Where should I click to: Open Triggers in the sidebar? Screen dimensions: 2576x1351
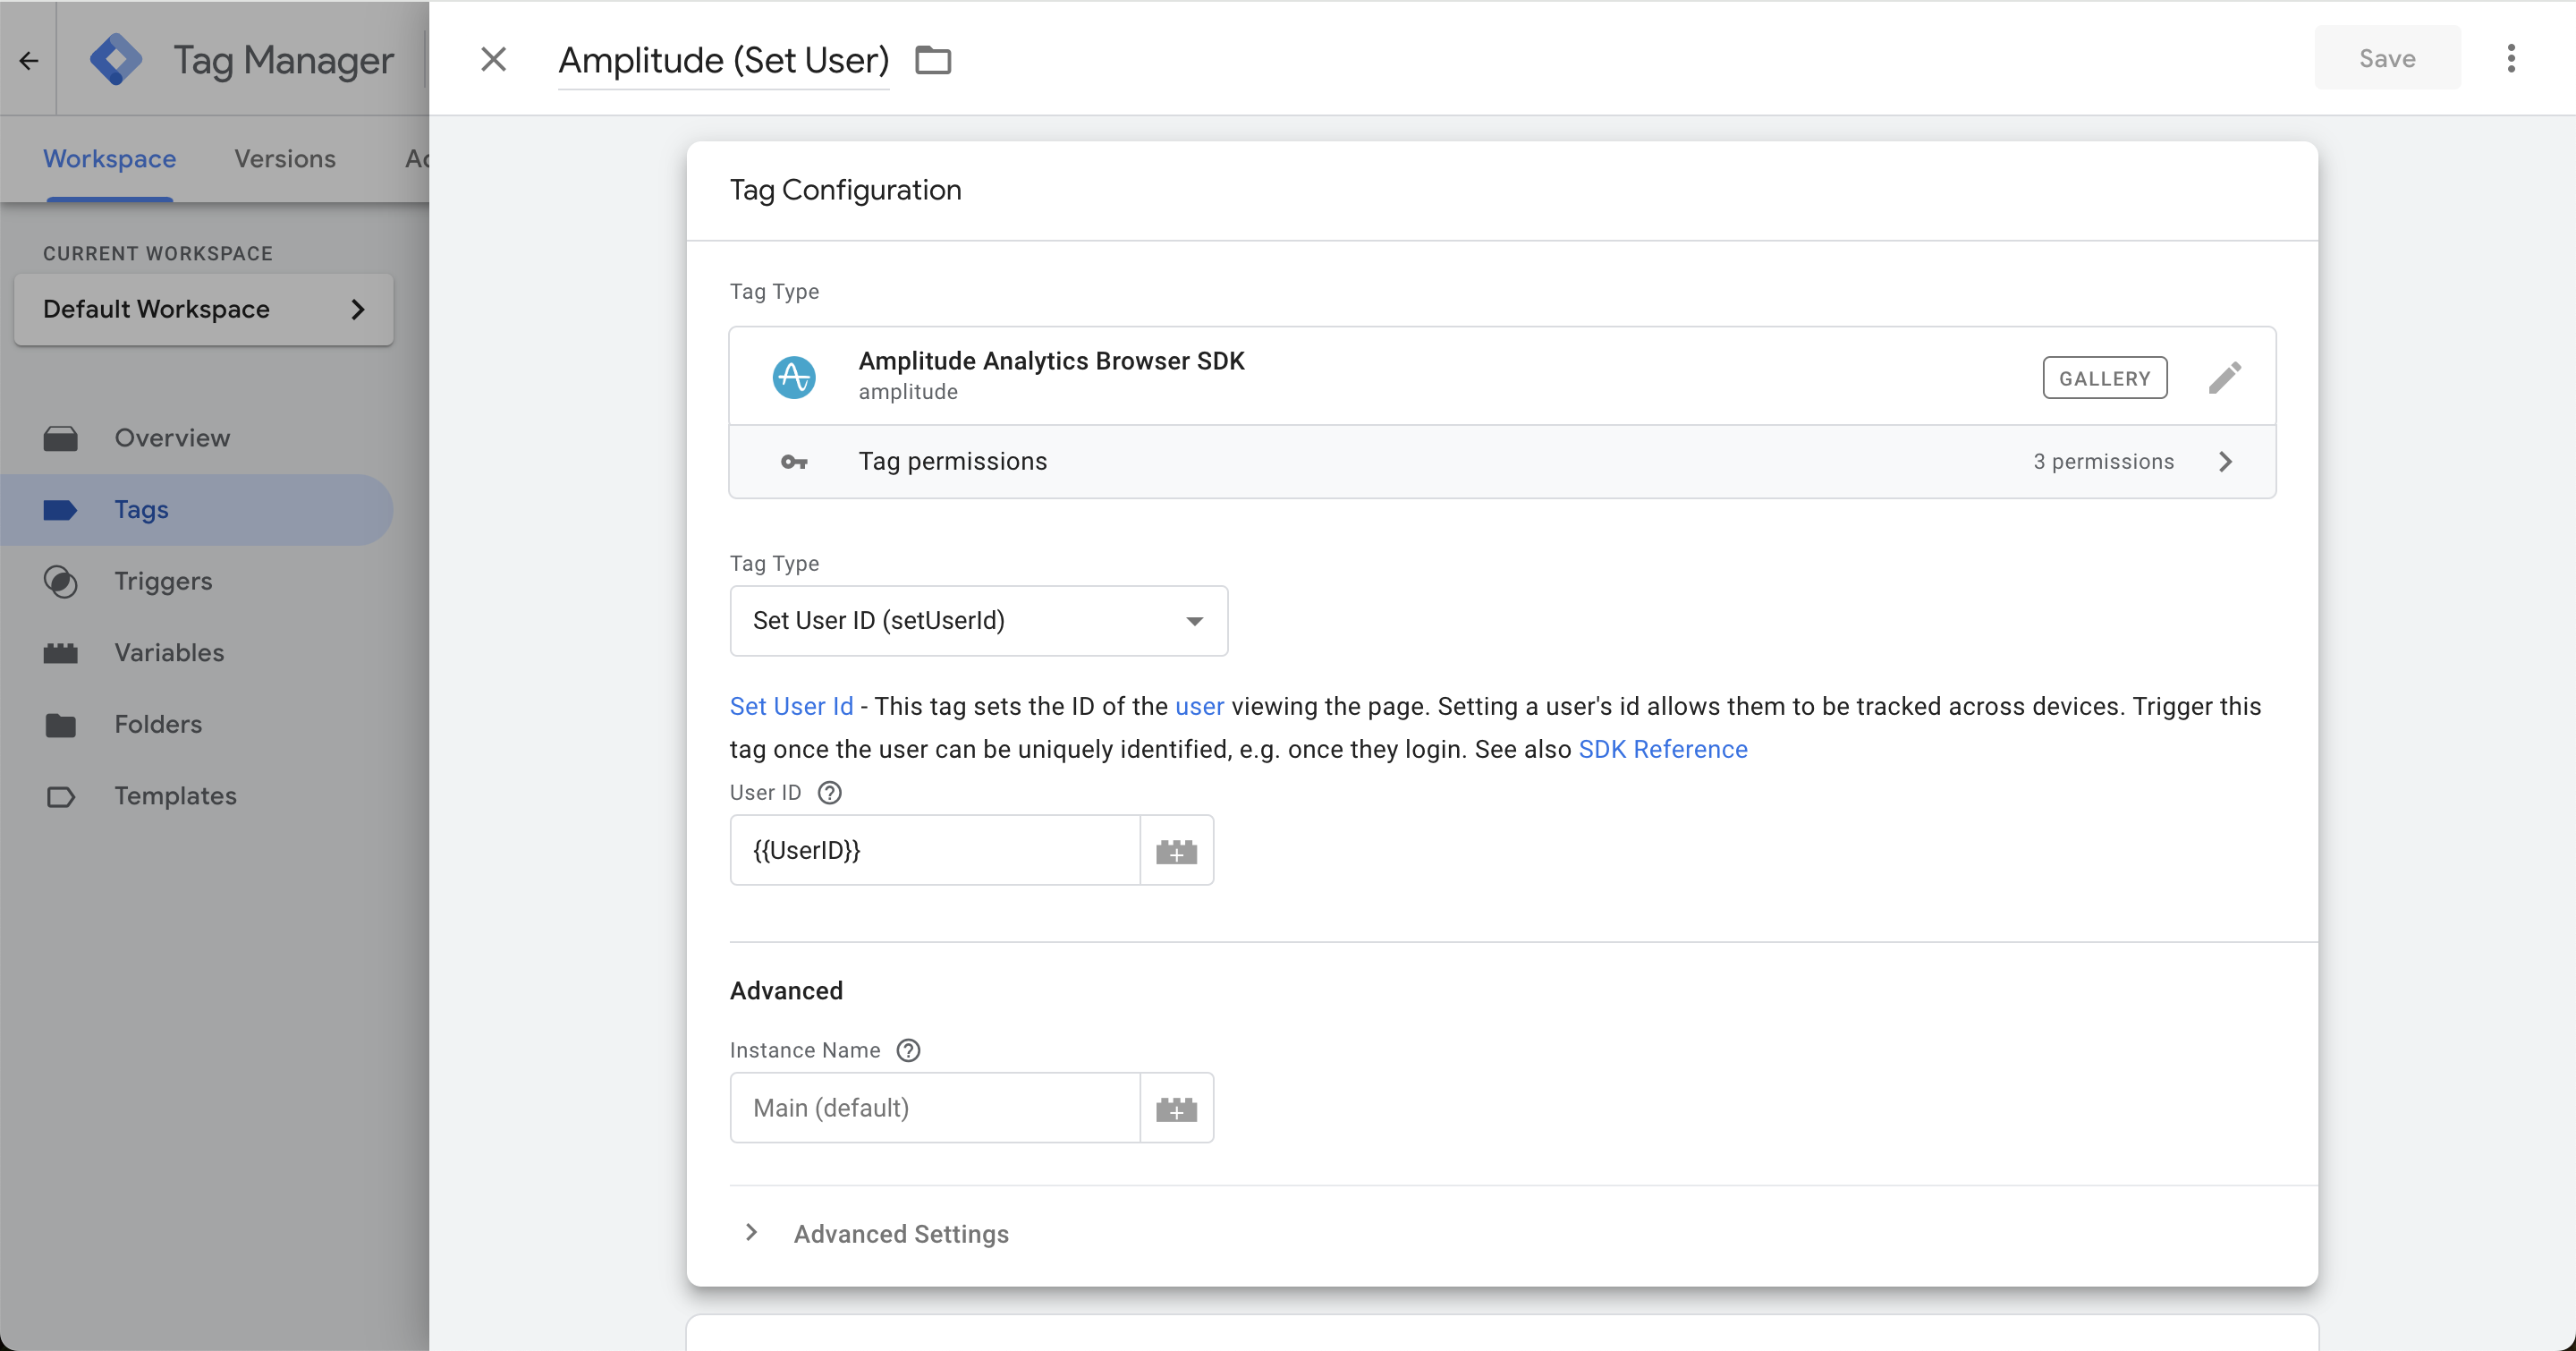(163, 581)
